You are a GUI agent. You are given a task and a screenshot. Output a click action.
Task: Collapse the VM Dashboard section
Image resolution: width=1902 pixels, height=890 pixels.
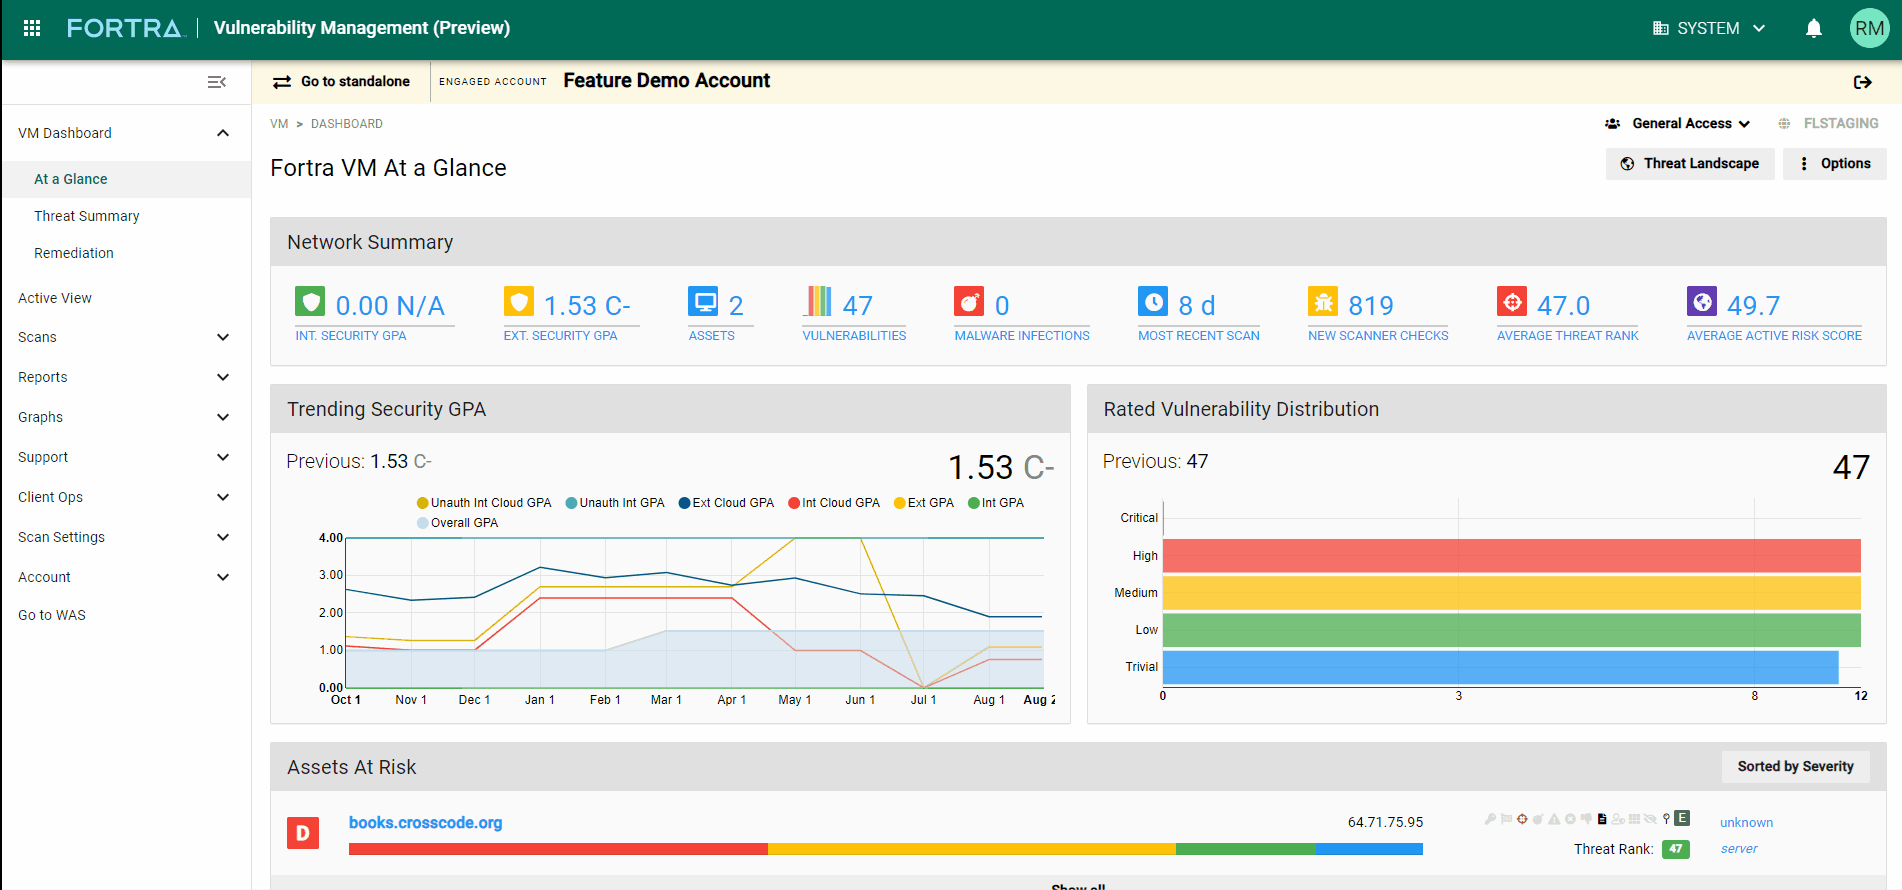coord(223,133)
